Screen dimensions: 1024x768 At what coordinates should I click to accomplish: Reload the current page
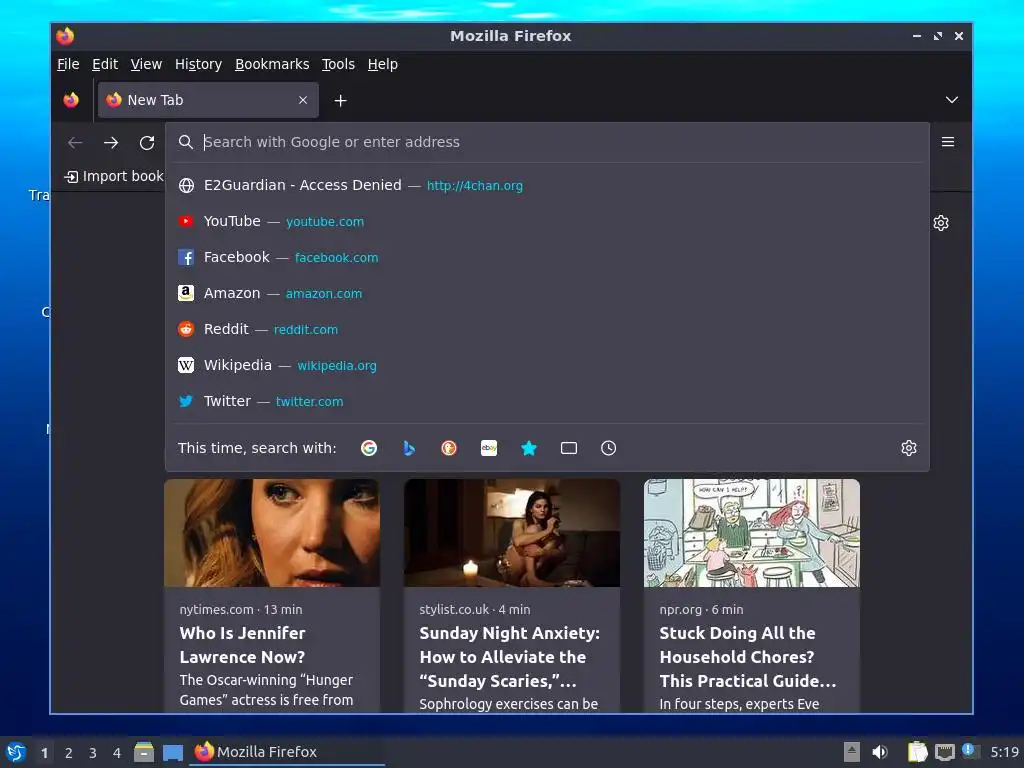[x=147, y=142]
